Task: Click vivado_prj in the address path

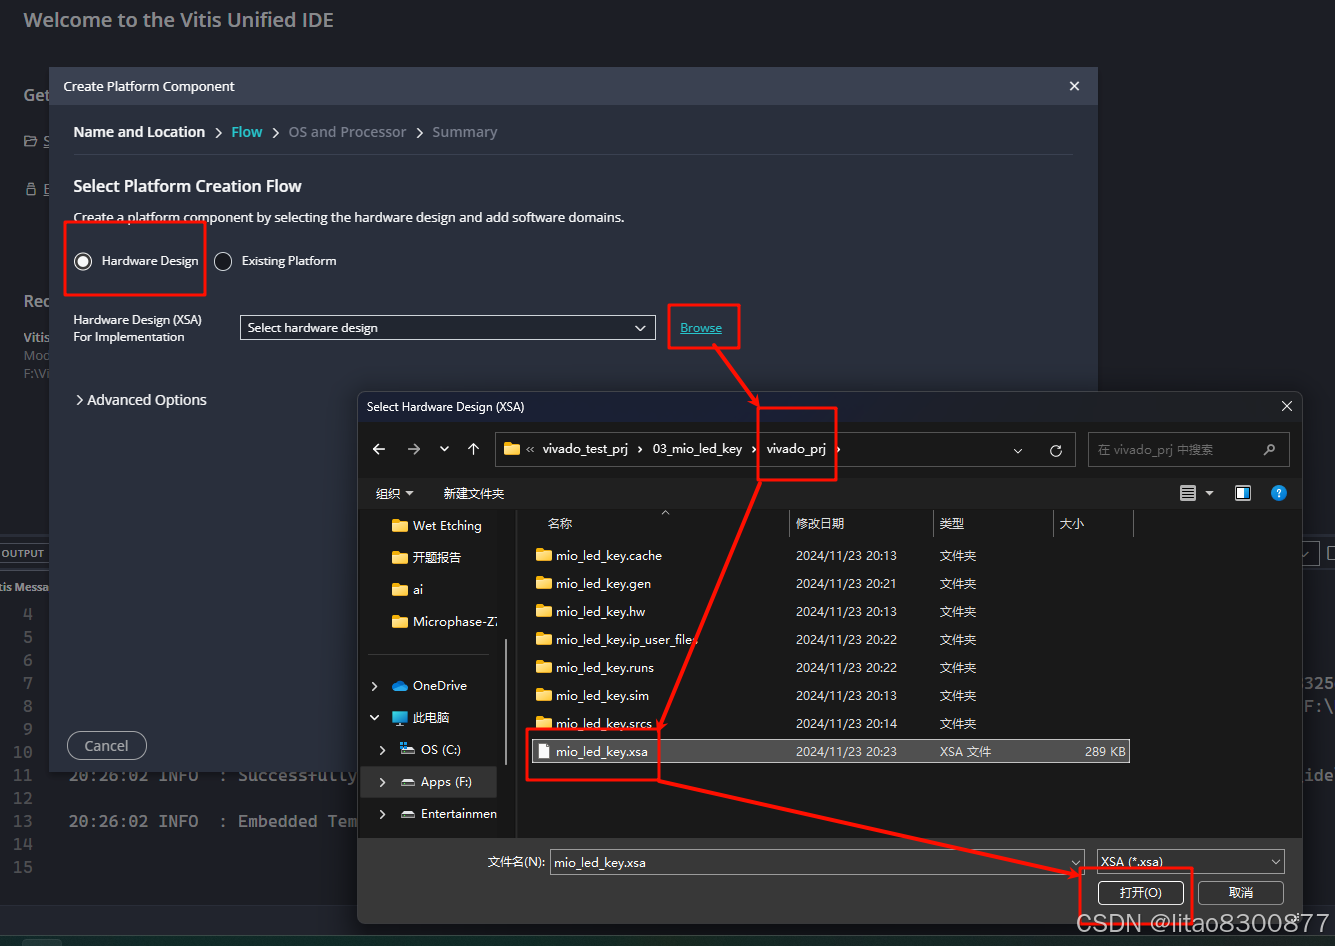Action: click(x=796, y=449)
